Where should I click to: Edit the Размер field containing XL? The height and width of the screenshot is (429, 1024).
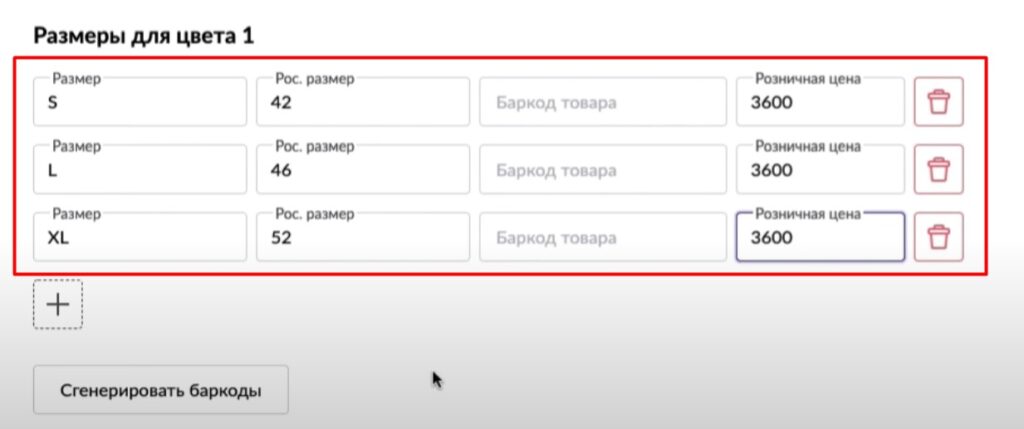click(x=140, y=236)
